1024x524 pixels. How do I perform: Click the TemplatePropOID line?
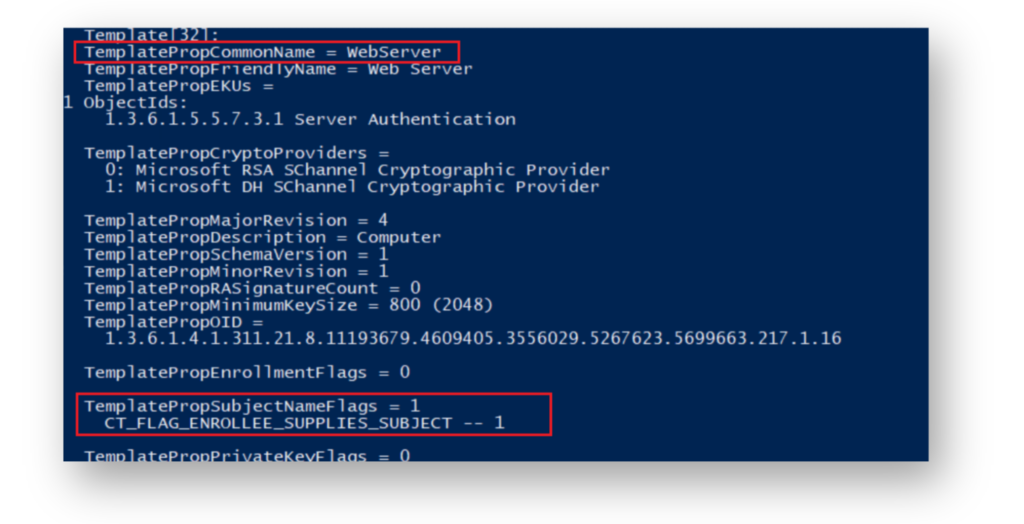(x=173, y=323)
